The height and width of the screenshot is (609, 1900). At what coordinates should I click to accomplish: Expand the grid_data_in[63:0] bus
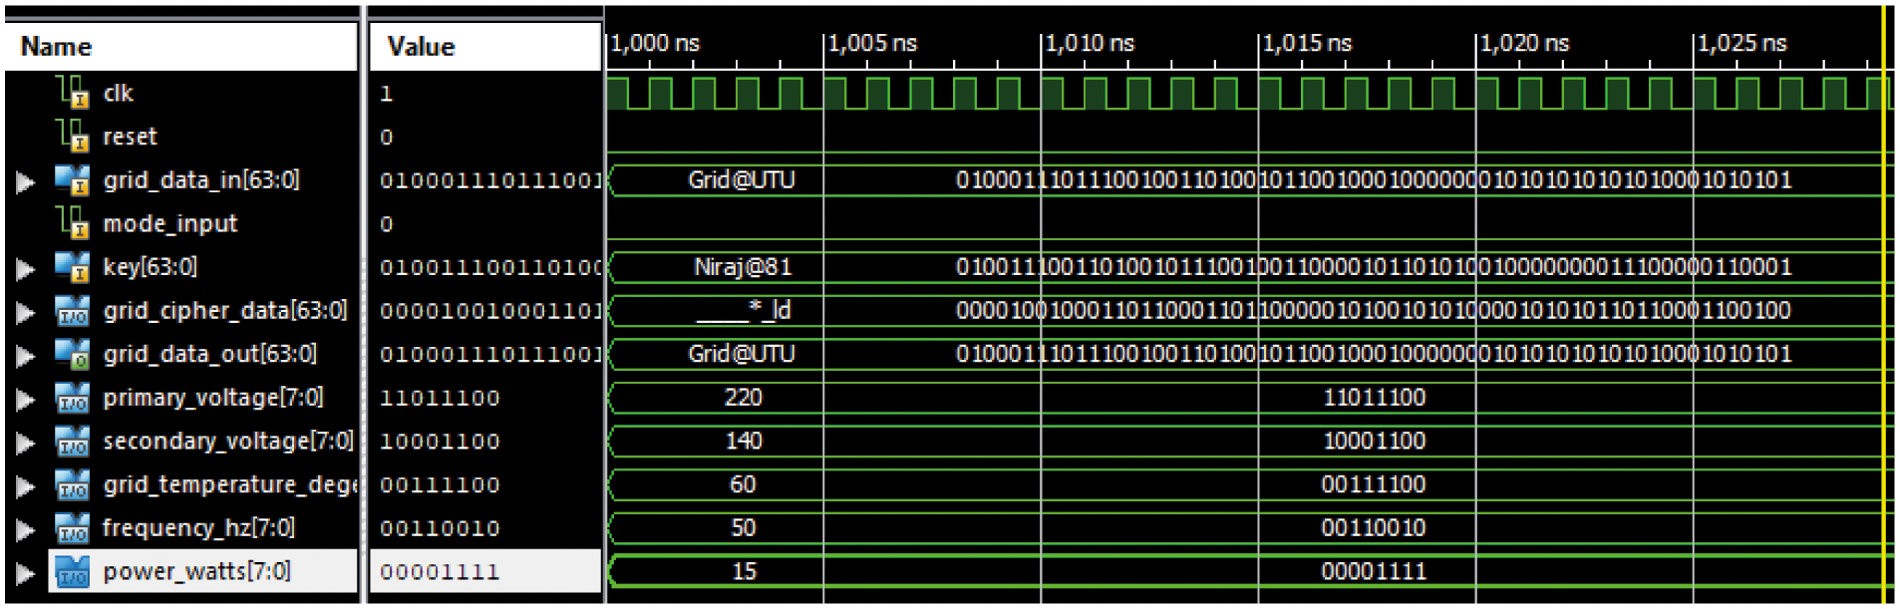pos(25,181)
